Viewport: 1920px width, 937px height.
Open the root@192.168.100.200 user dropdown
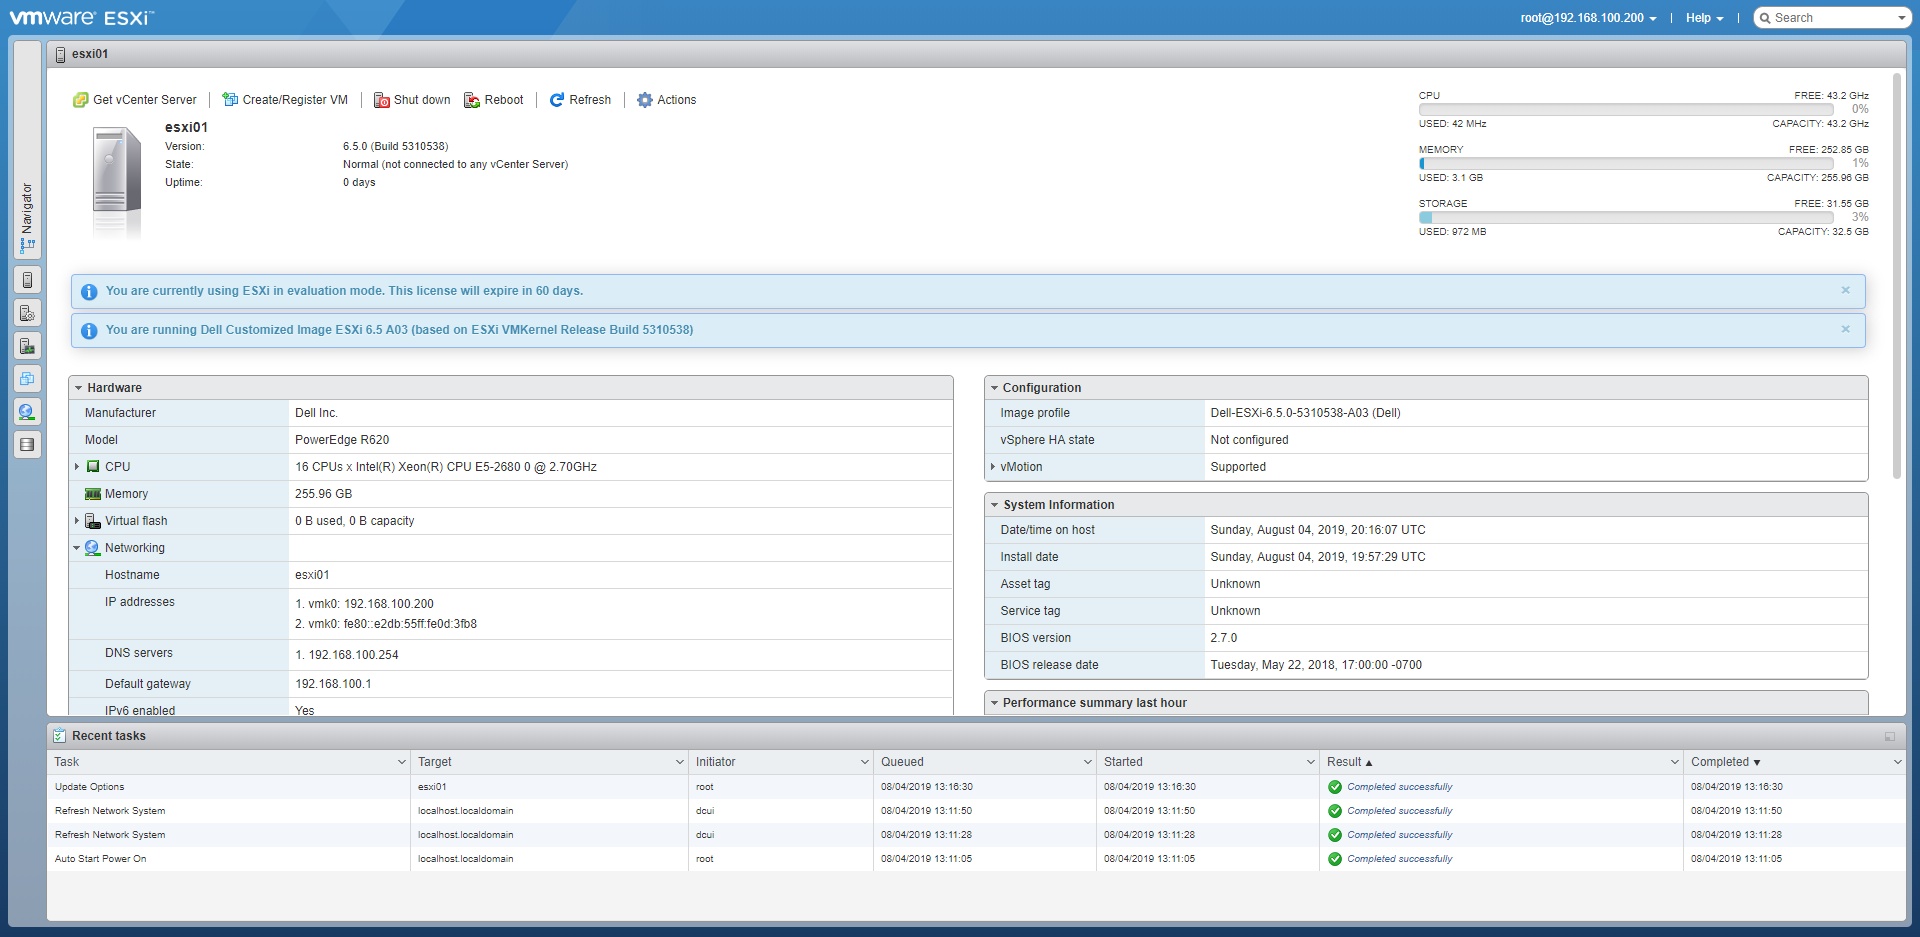1588,18
